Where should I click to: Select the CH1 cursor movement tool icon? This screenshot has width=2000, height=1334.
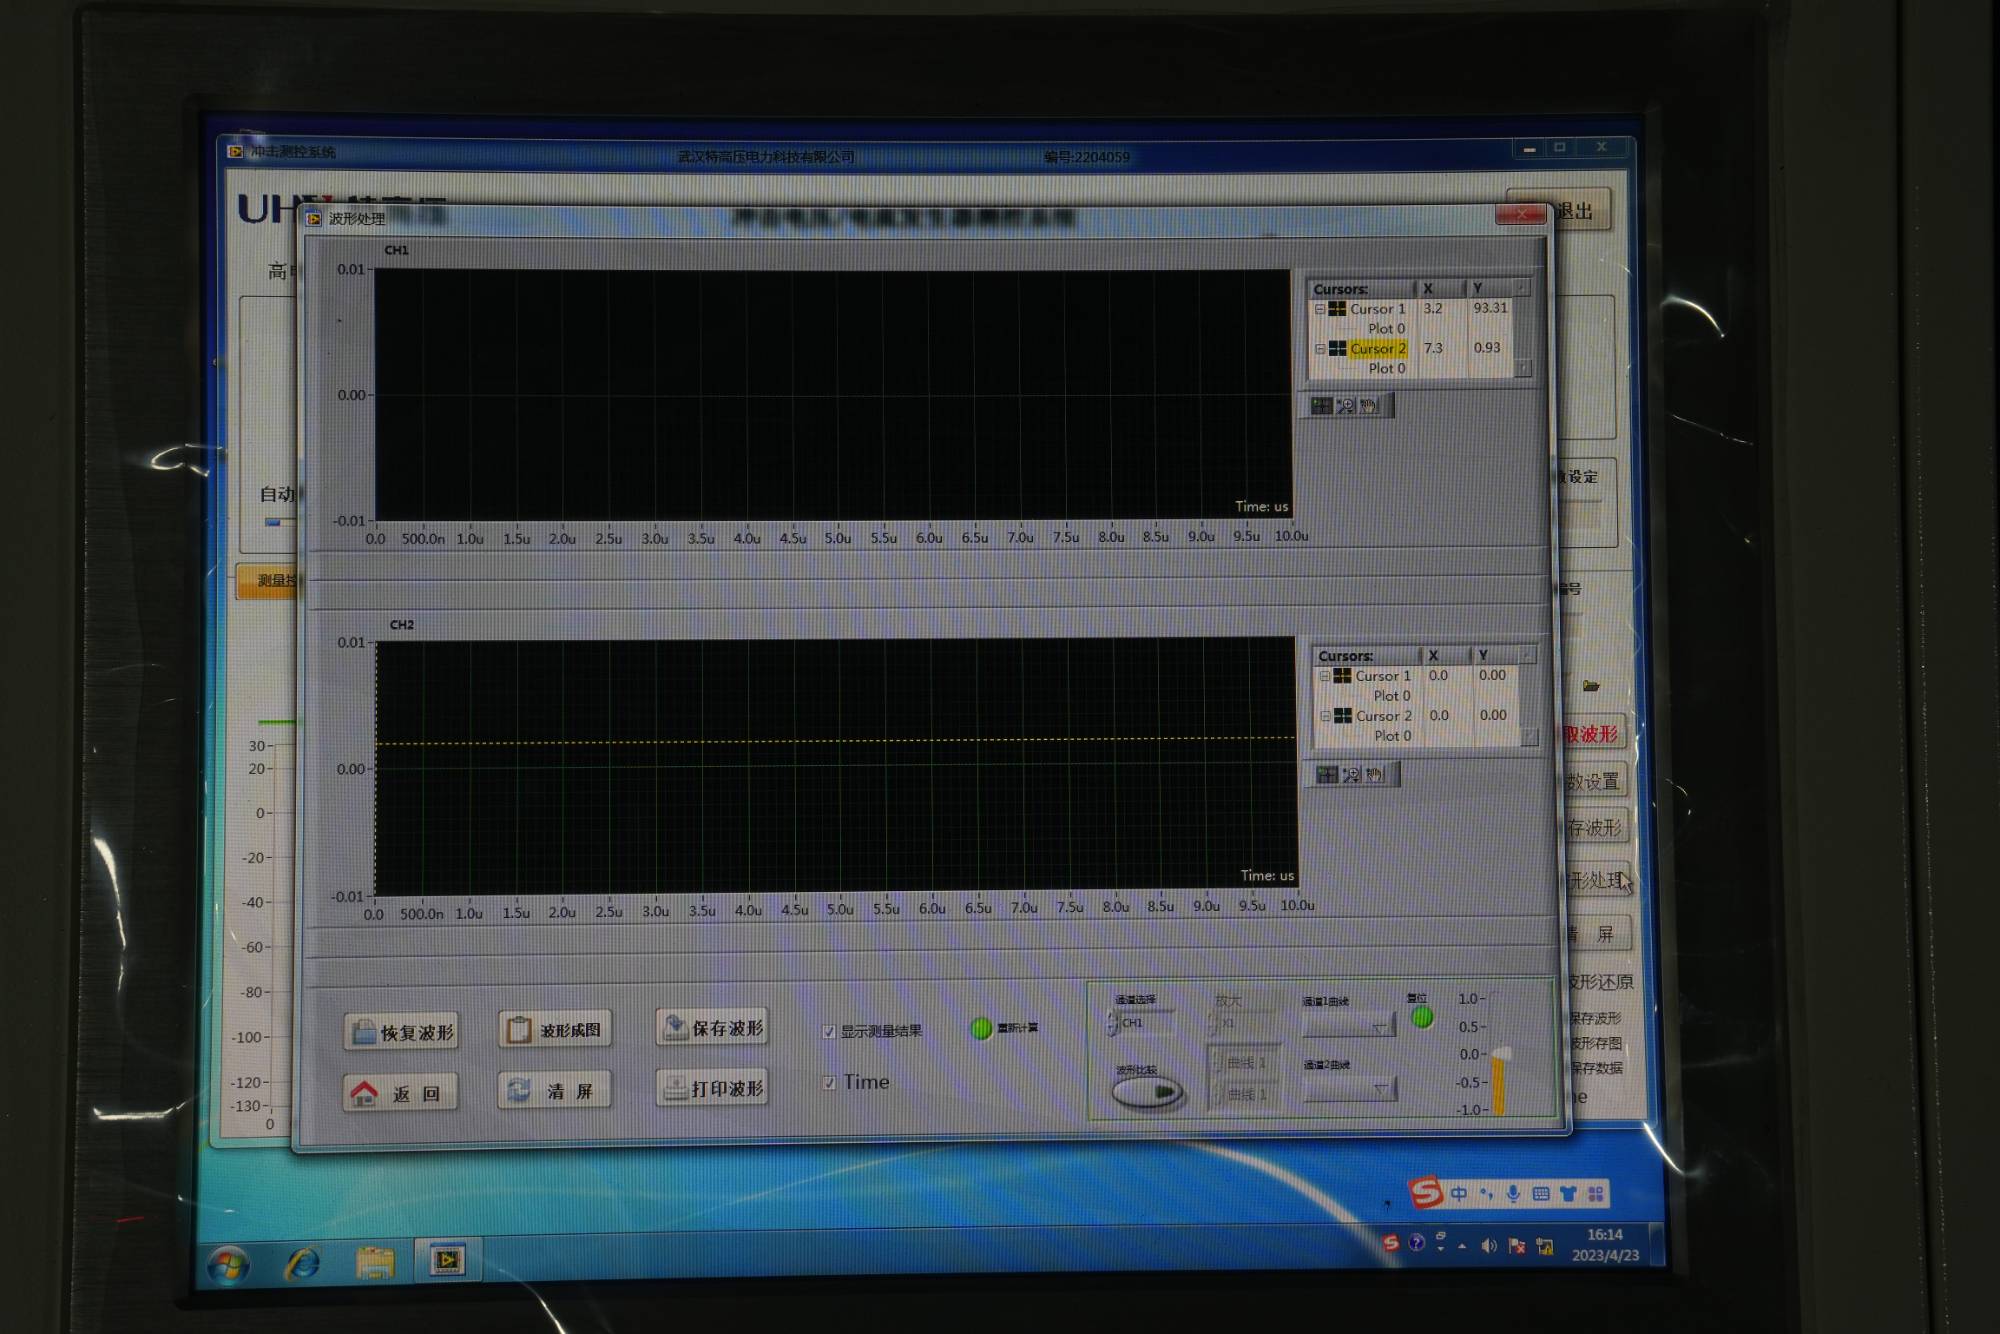1322,406
